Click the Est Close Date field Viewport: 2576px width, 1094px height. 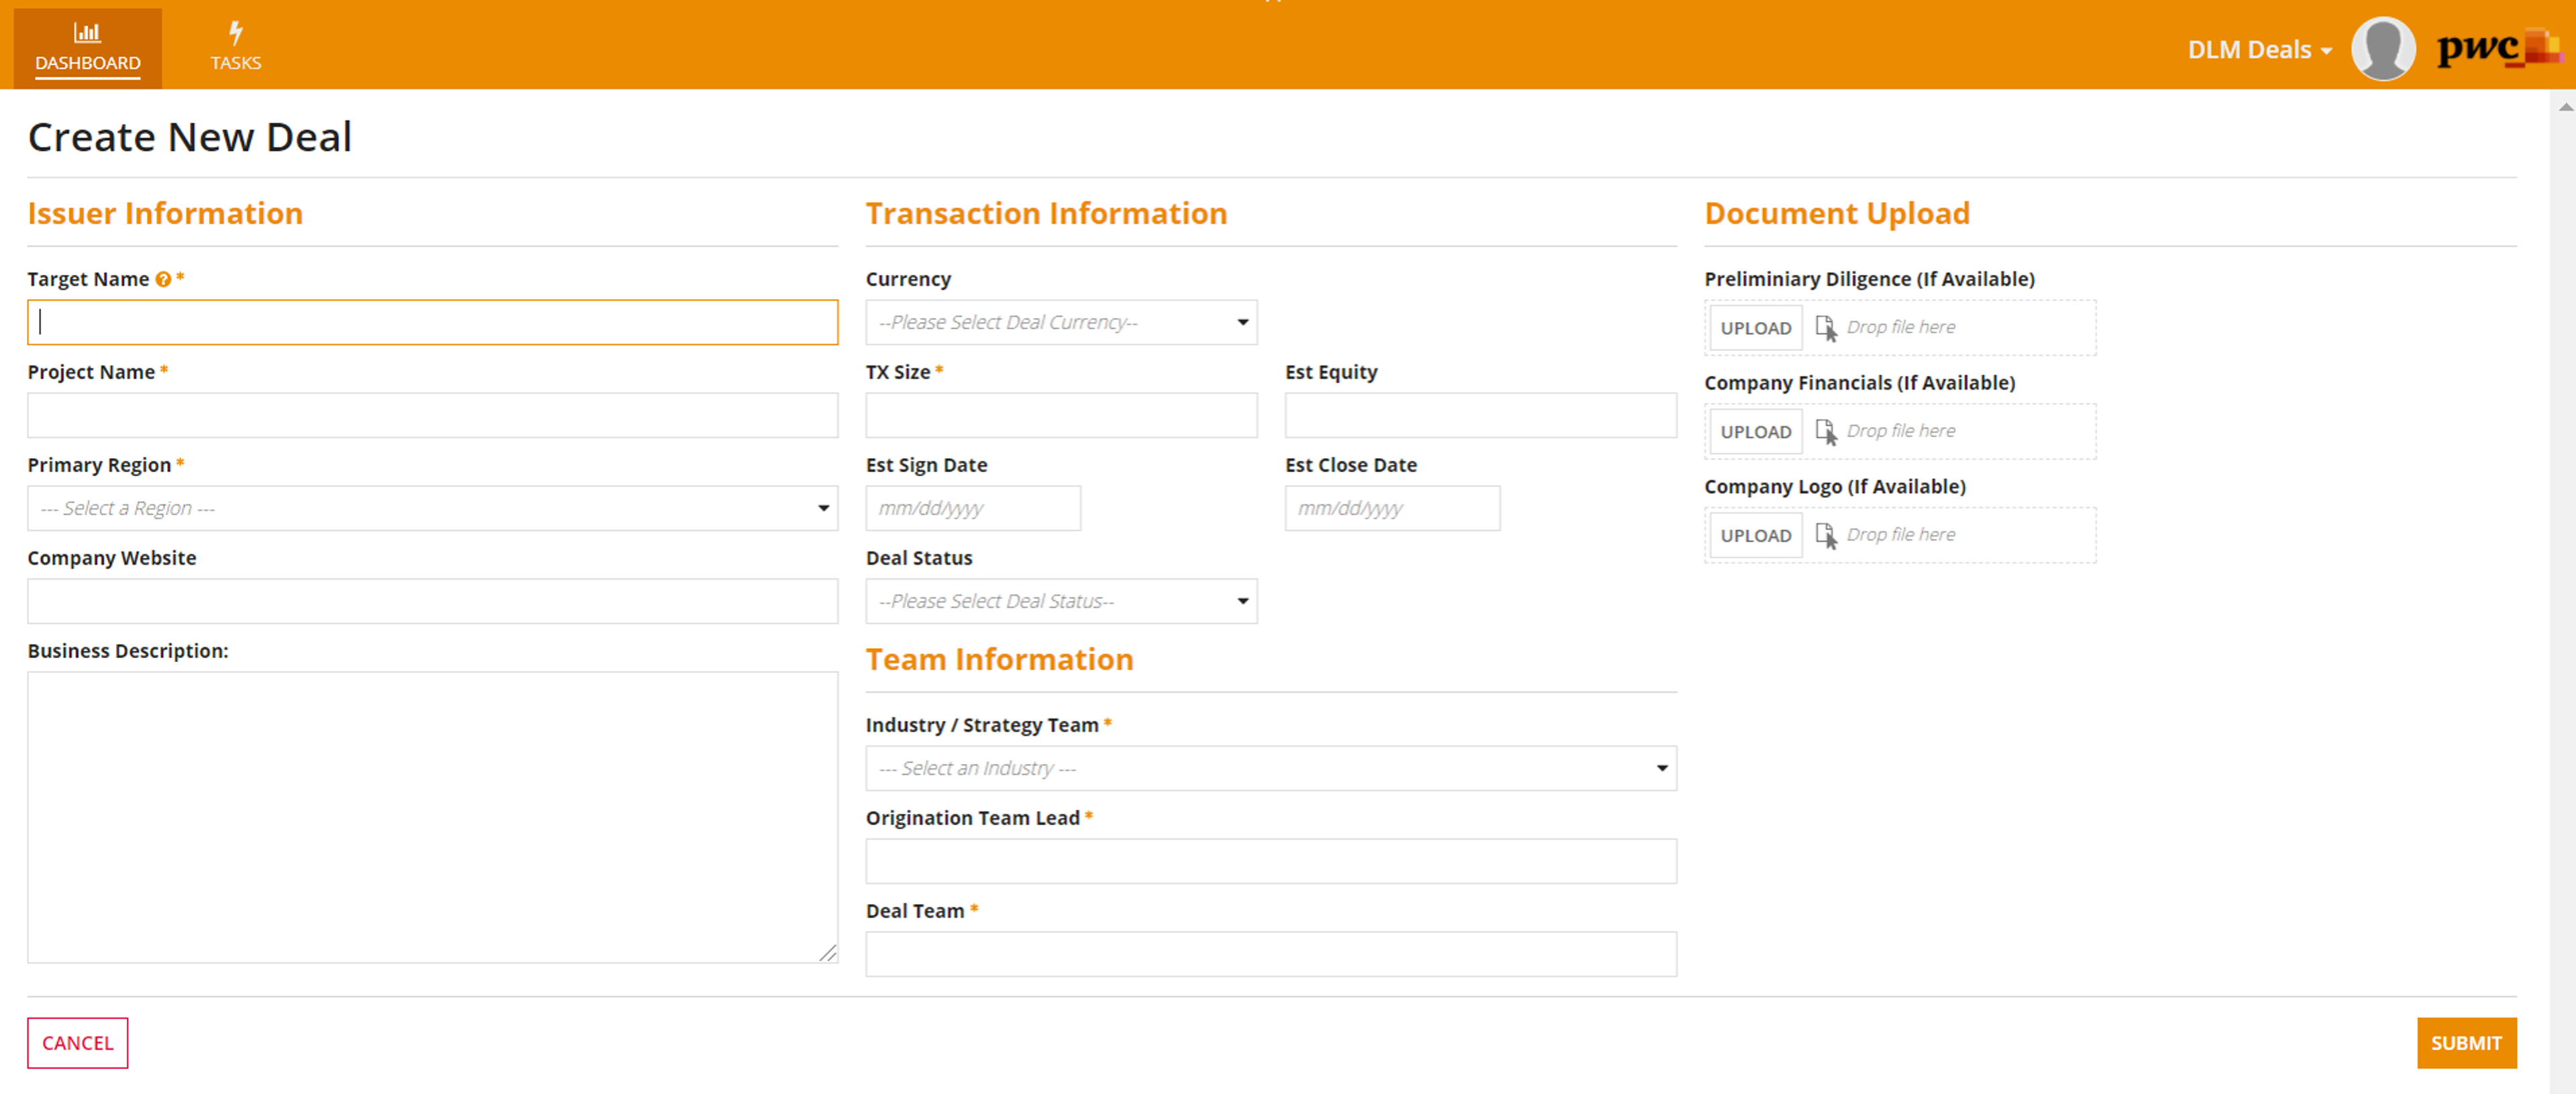point(1392,508)
